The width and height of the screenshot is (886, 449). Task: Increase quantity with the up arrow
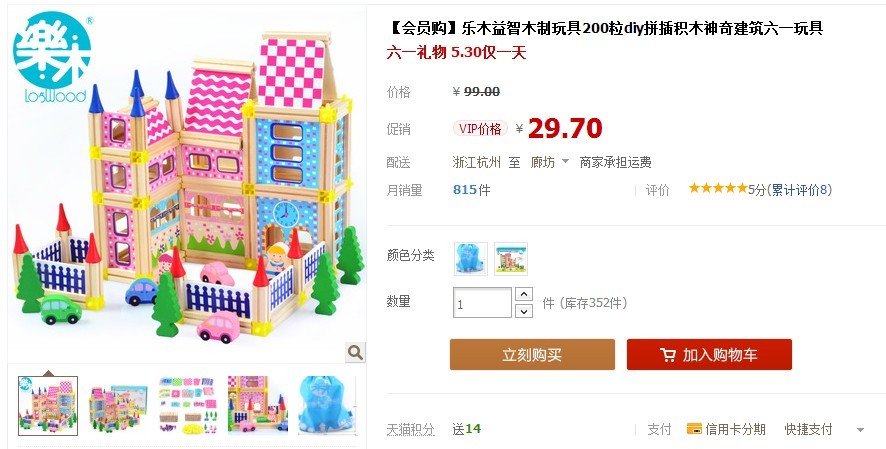click(524, 294)
